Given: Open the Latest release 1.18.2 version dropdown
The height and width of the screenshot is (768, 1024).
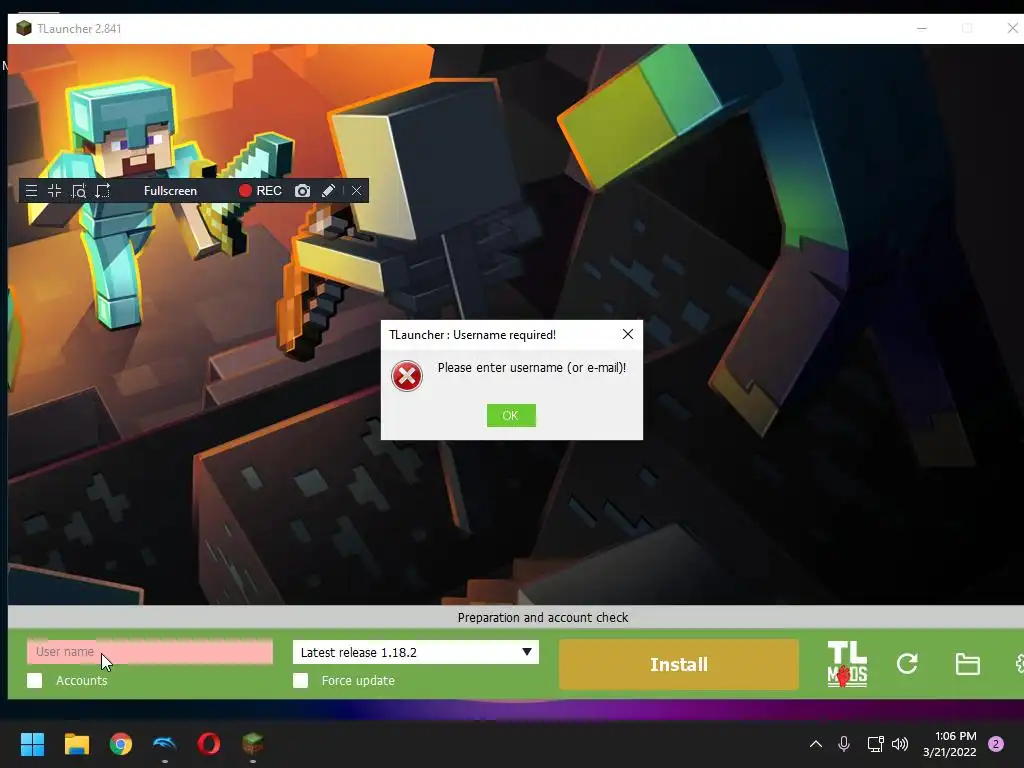Looking at the screenshot, I should tap(415, 652).
